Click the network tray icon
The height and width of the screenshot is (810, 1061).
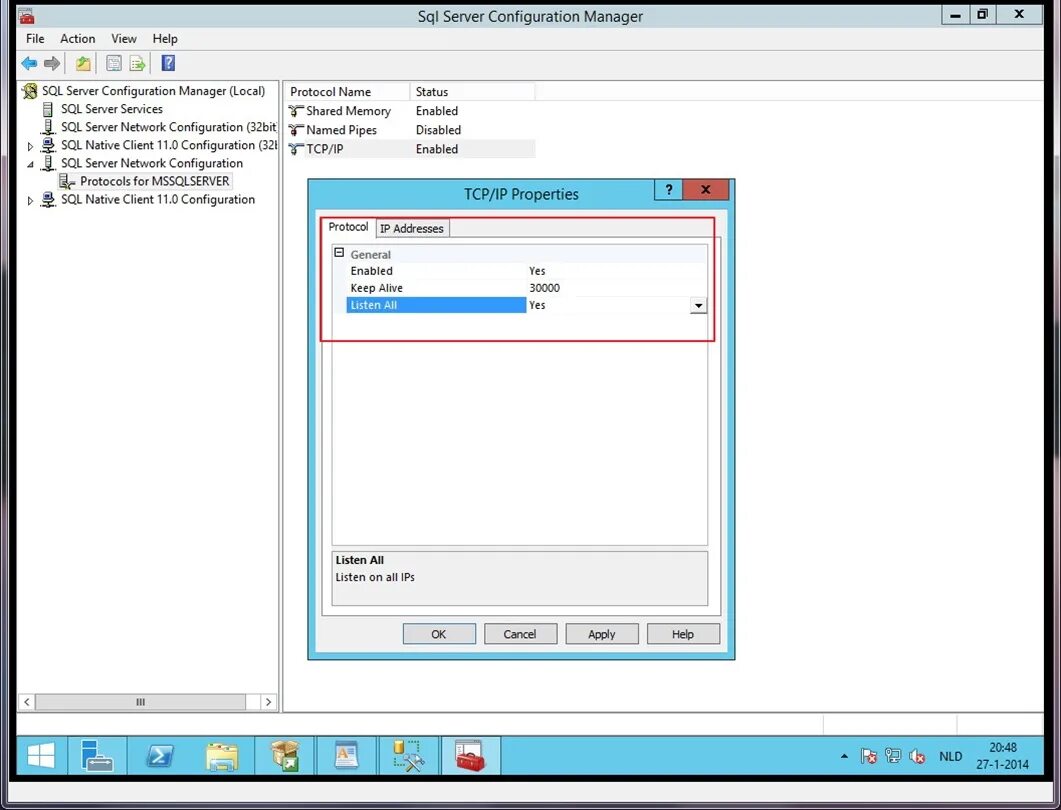pyautogui.click(x=893, y=756)
